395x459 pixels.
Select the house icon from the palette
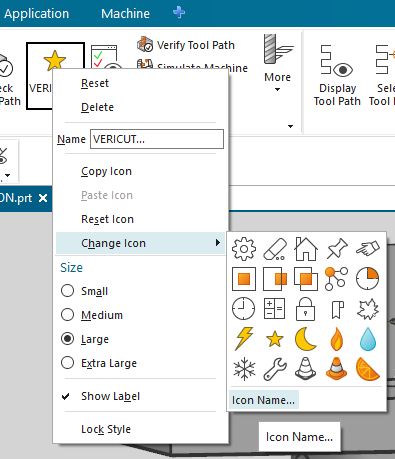tap(306, 249)
